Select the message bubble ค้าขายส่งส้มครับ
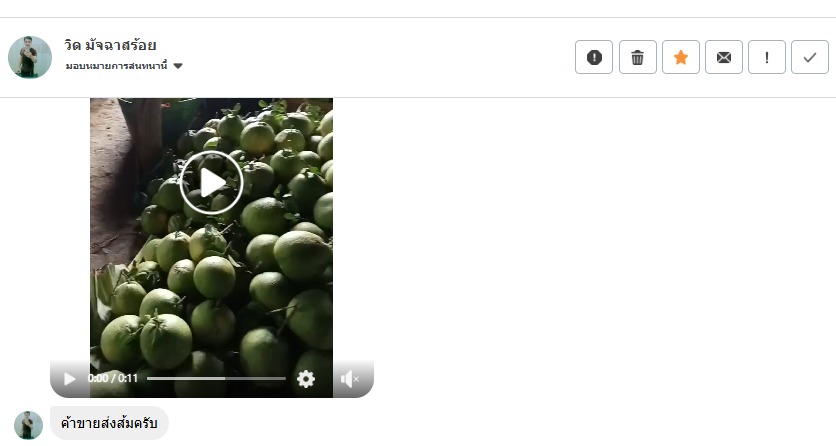 pyautogui.click(x=109, y=423)
